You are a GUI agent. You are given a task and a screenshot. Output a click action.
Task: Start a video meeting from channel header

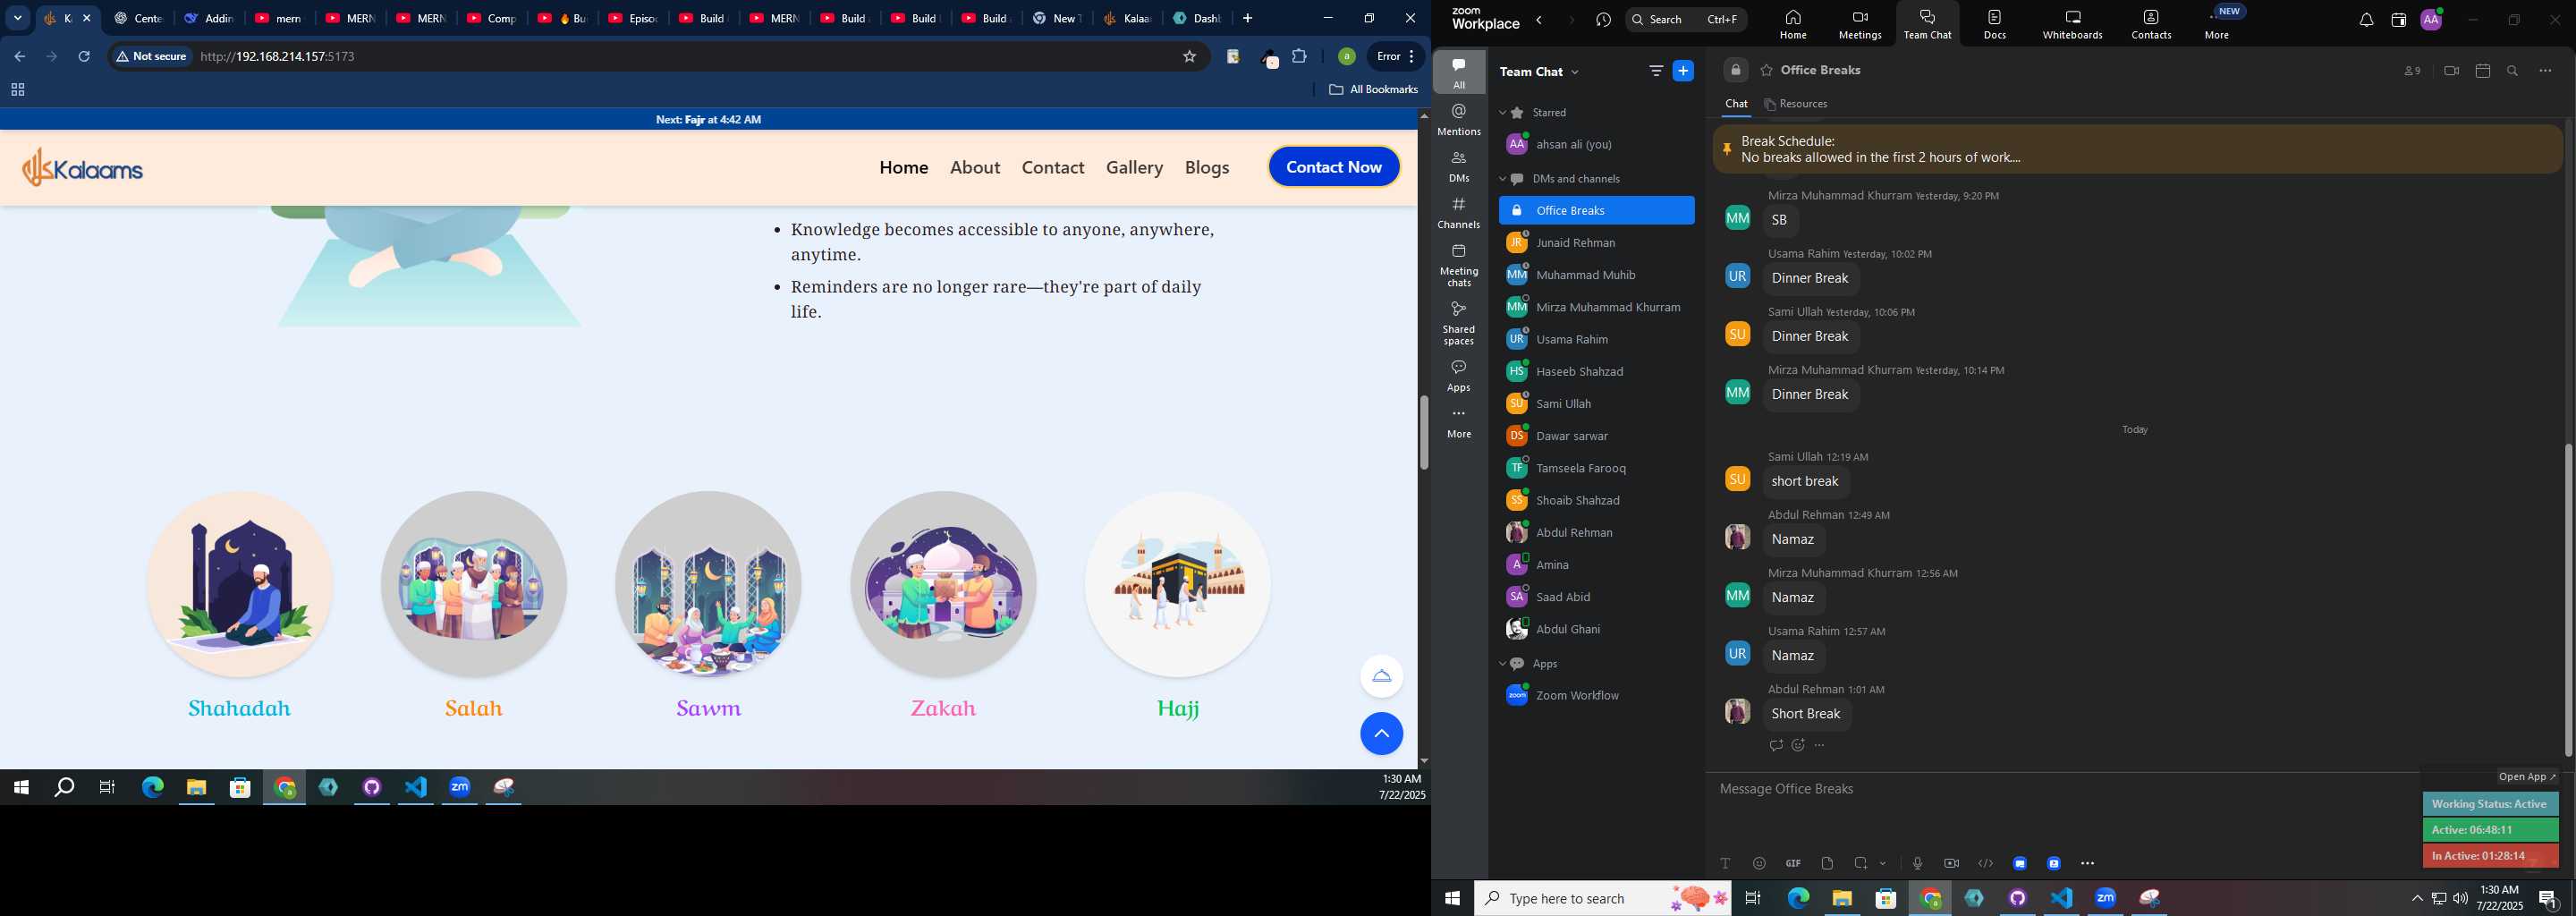tap(2451, 71)
